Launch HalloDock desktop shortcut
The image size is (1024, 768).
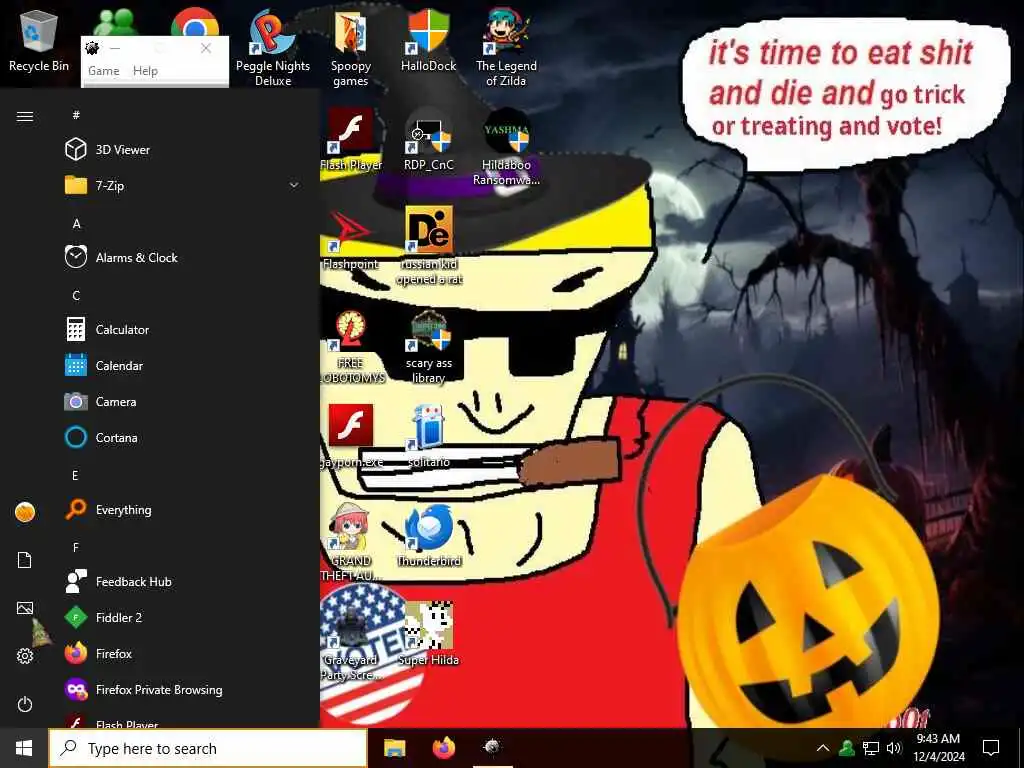tap(428, 40)
